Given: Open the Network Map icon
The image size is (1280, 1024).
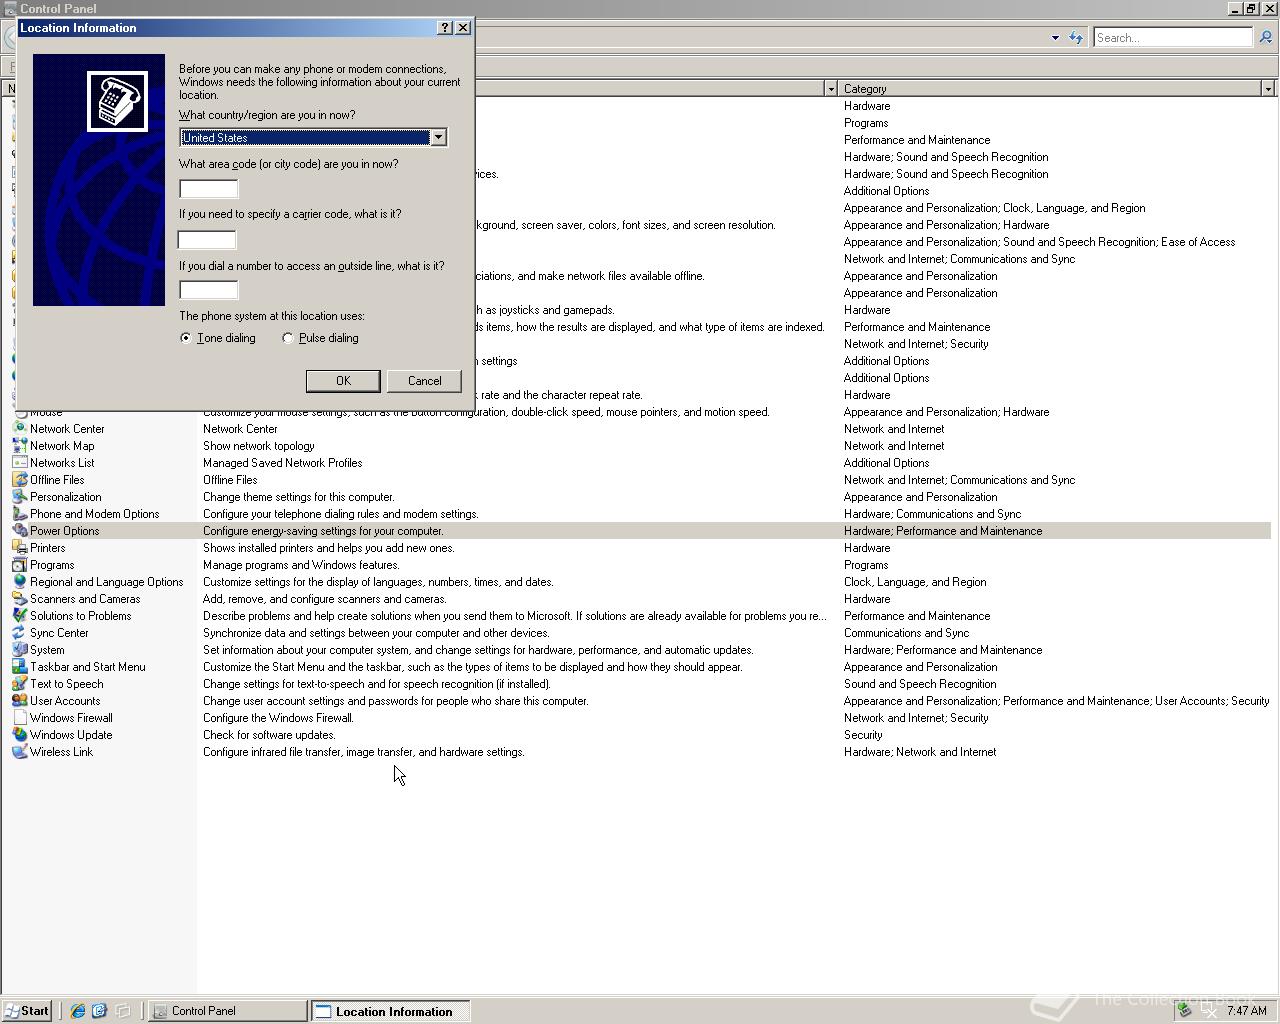Looking at the screenshot, I should coord(19,446).
